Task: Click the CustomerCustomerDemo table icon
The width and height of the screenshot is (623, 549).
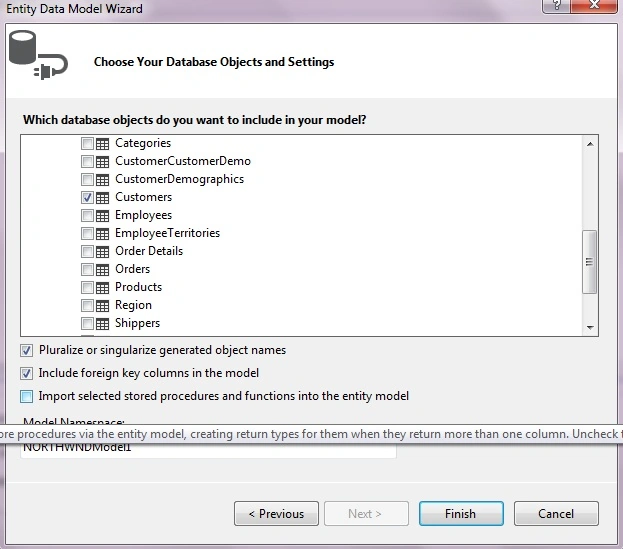Action: pos(103,162)
